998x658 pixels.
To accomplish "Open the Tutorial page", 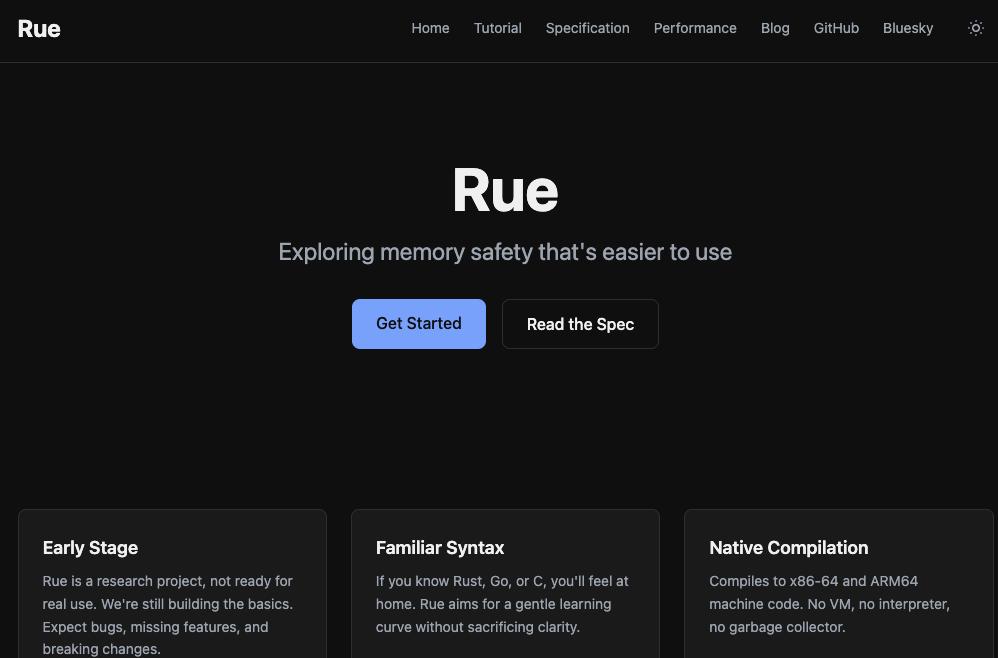I will [x=497, y=28].
